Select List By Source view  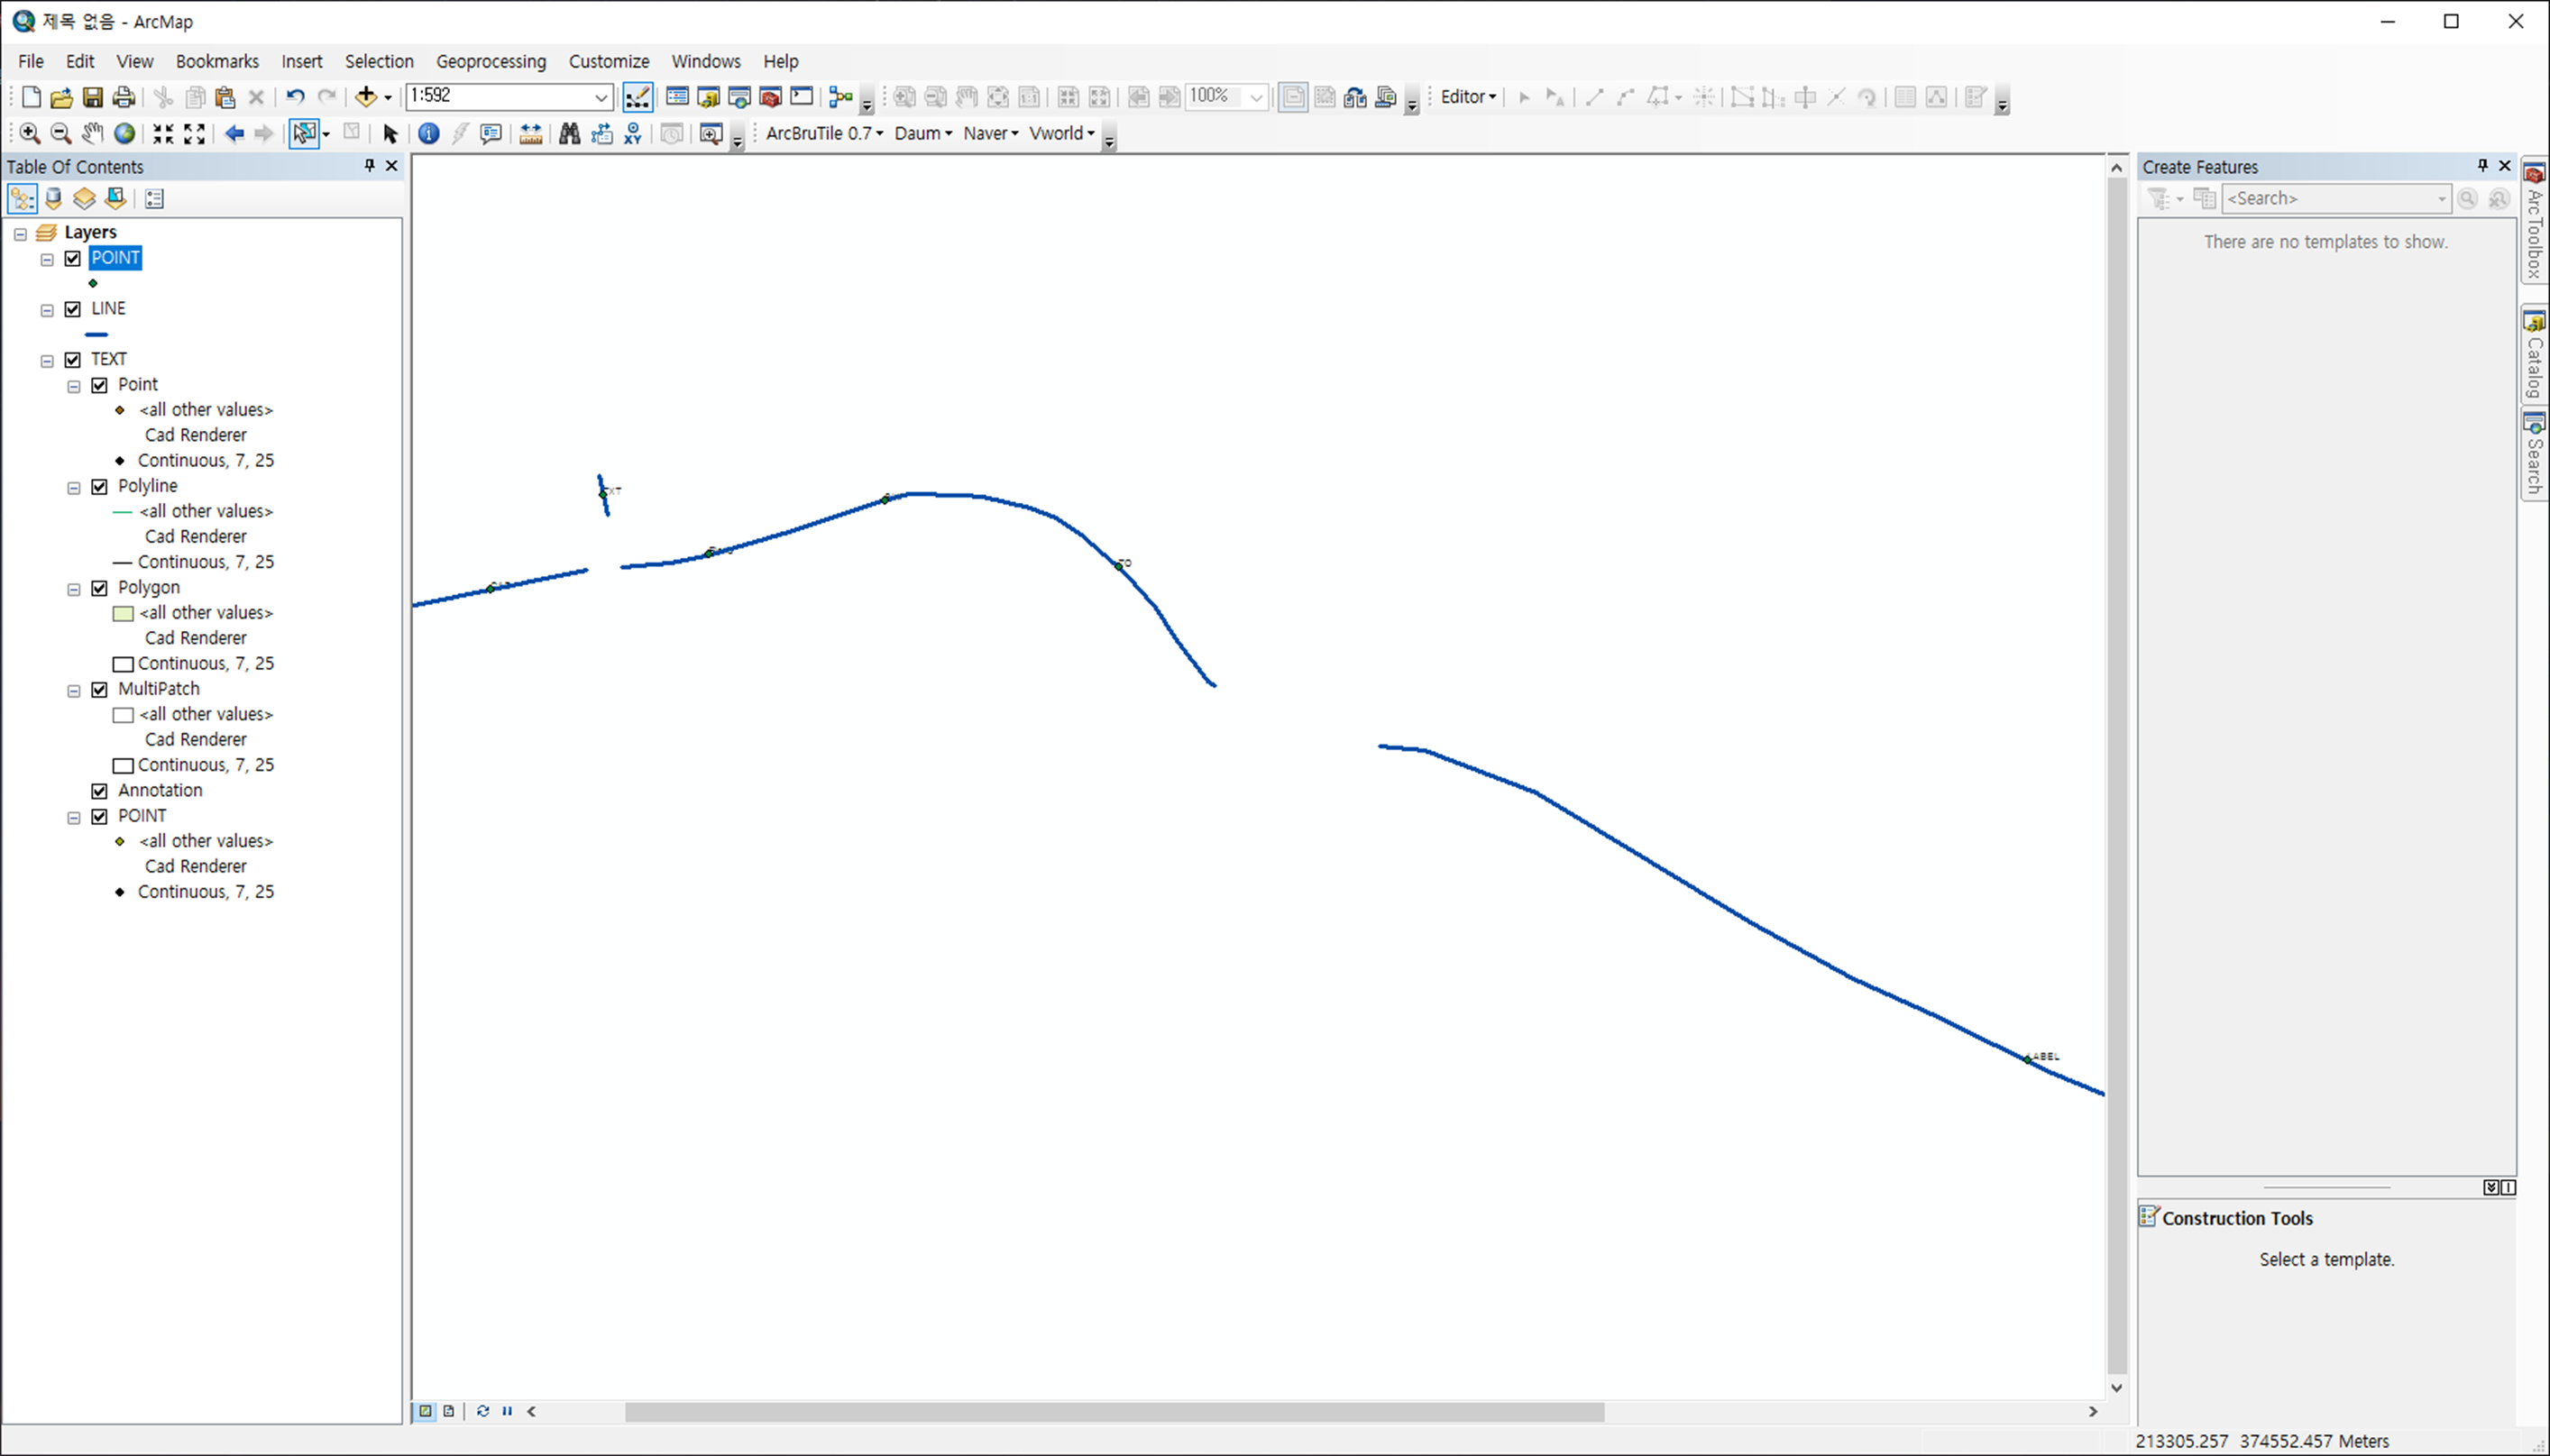tap(53, 199)
